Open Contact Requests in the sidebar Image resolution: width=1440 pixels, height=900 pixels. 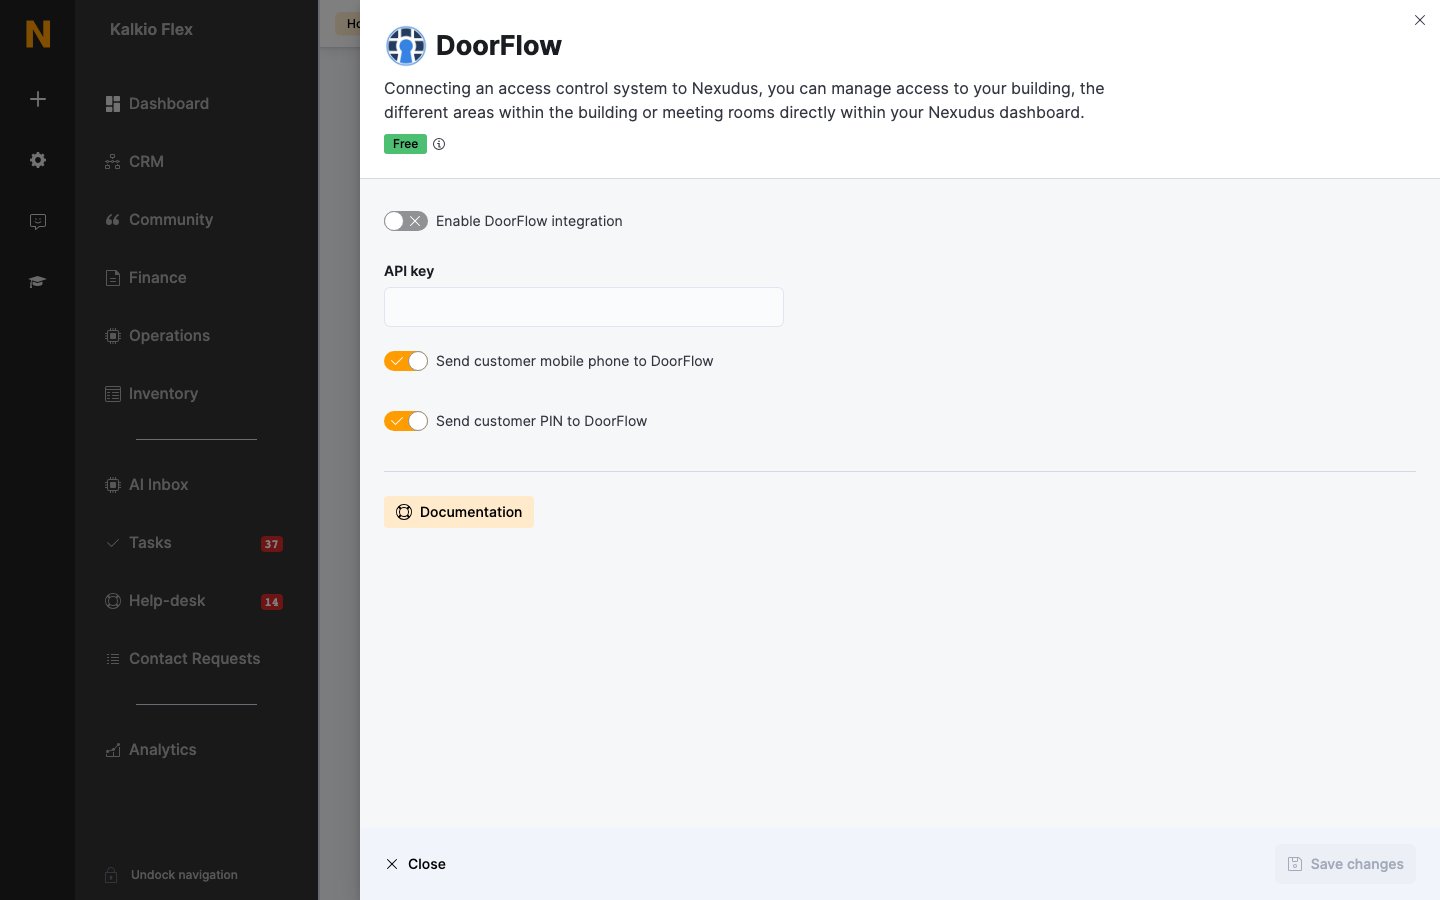[183, 659]
